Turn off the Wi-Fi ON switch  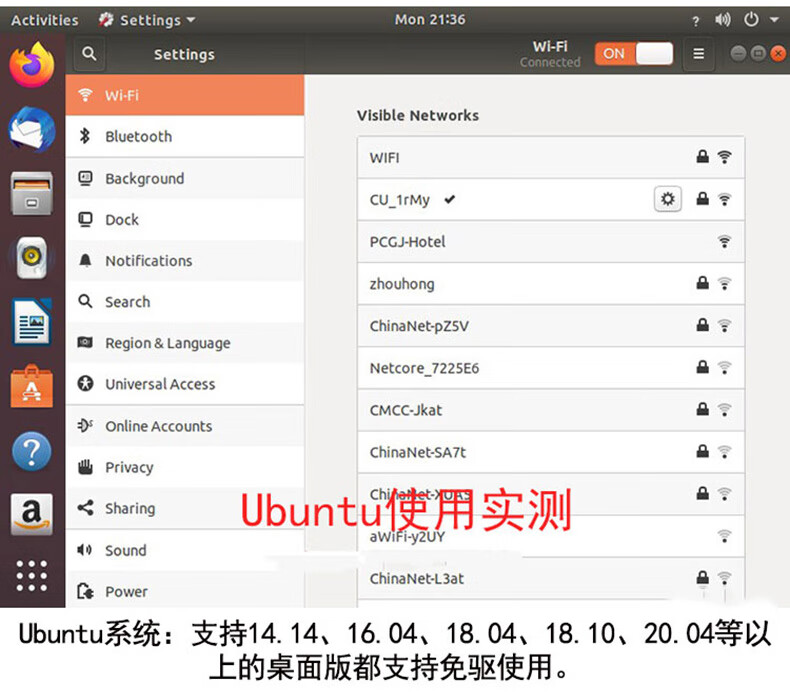click(634, 53)
